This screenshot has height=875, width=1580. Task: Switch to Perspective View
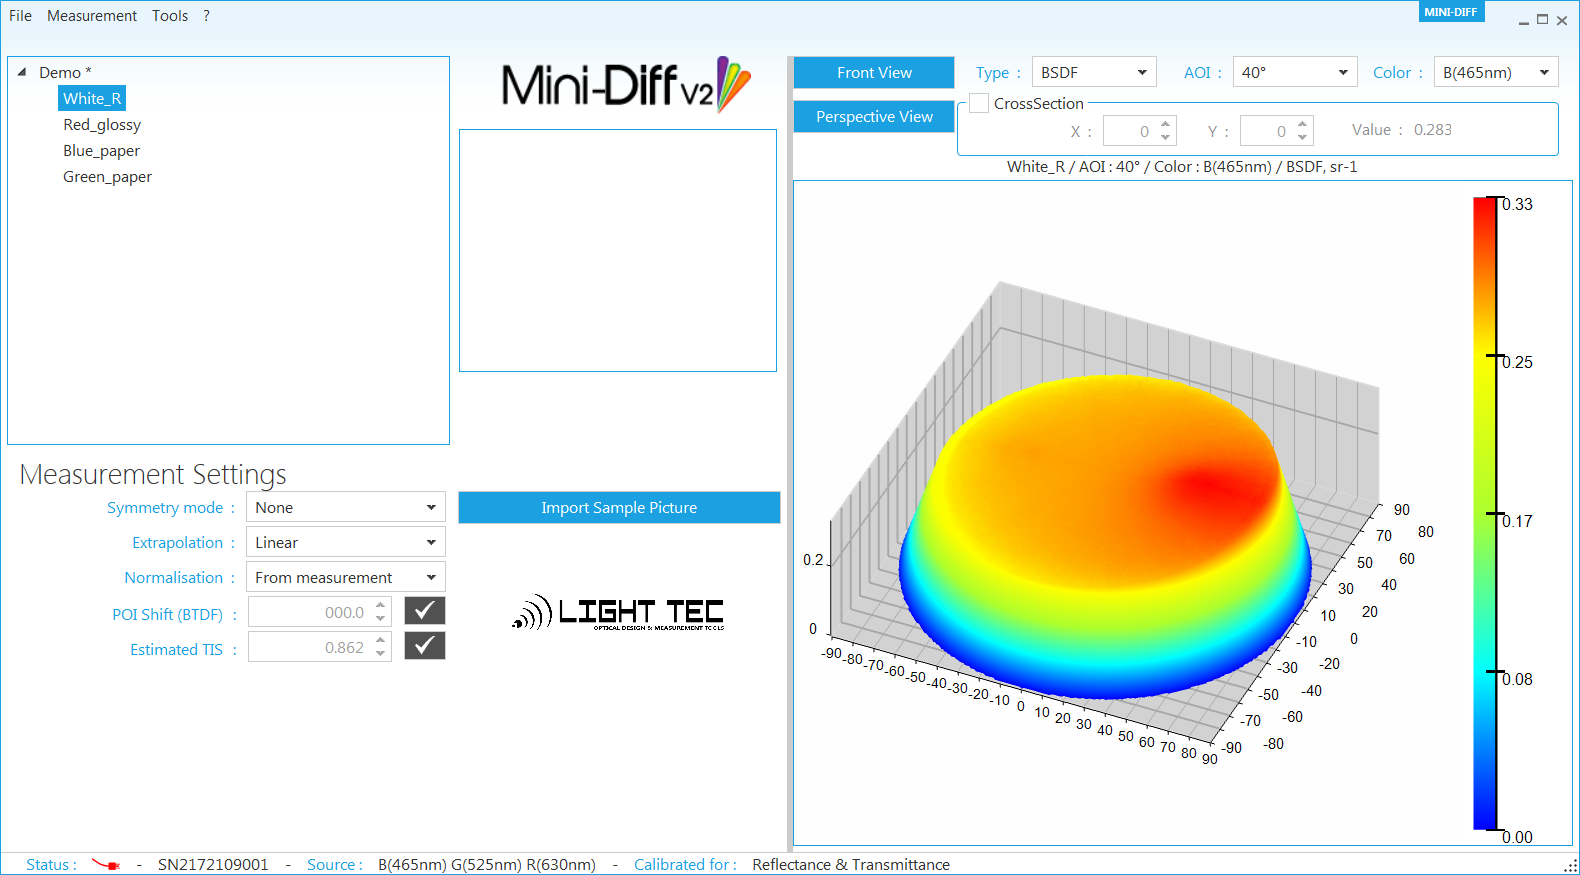click(x=874, y=116)
